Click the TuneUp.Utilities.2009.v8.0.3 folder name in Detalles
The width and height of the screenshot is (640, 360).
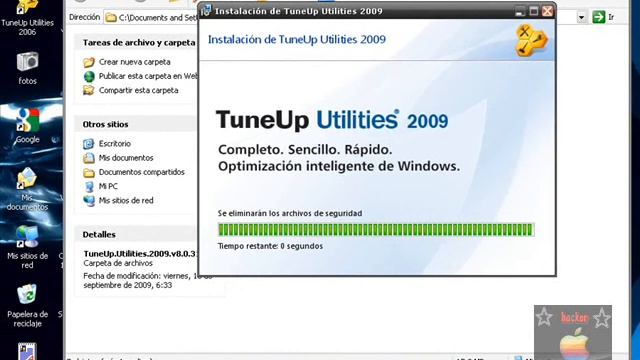point(140,253)
